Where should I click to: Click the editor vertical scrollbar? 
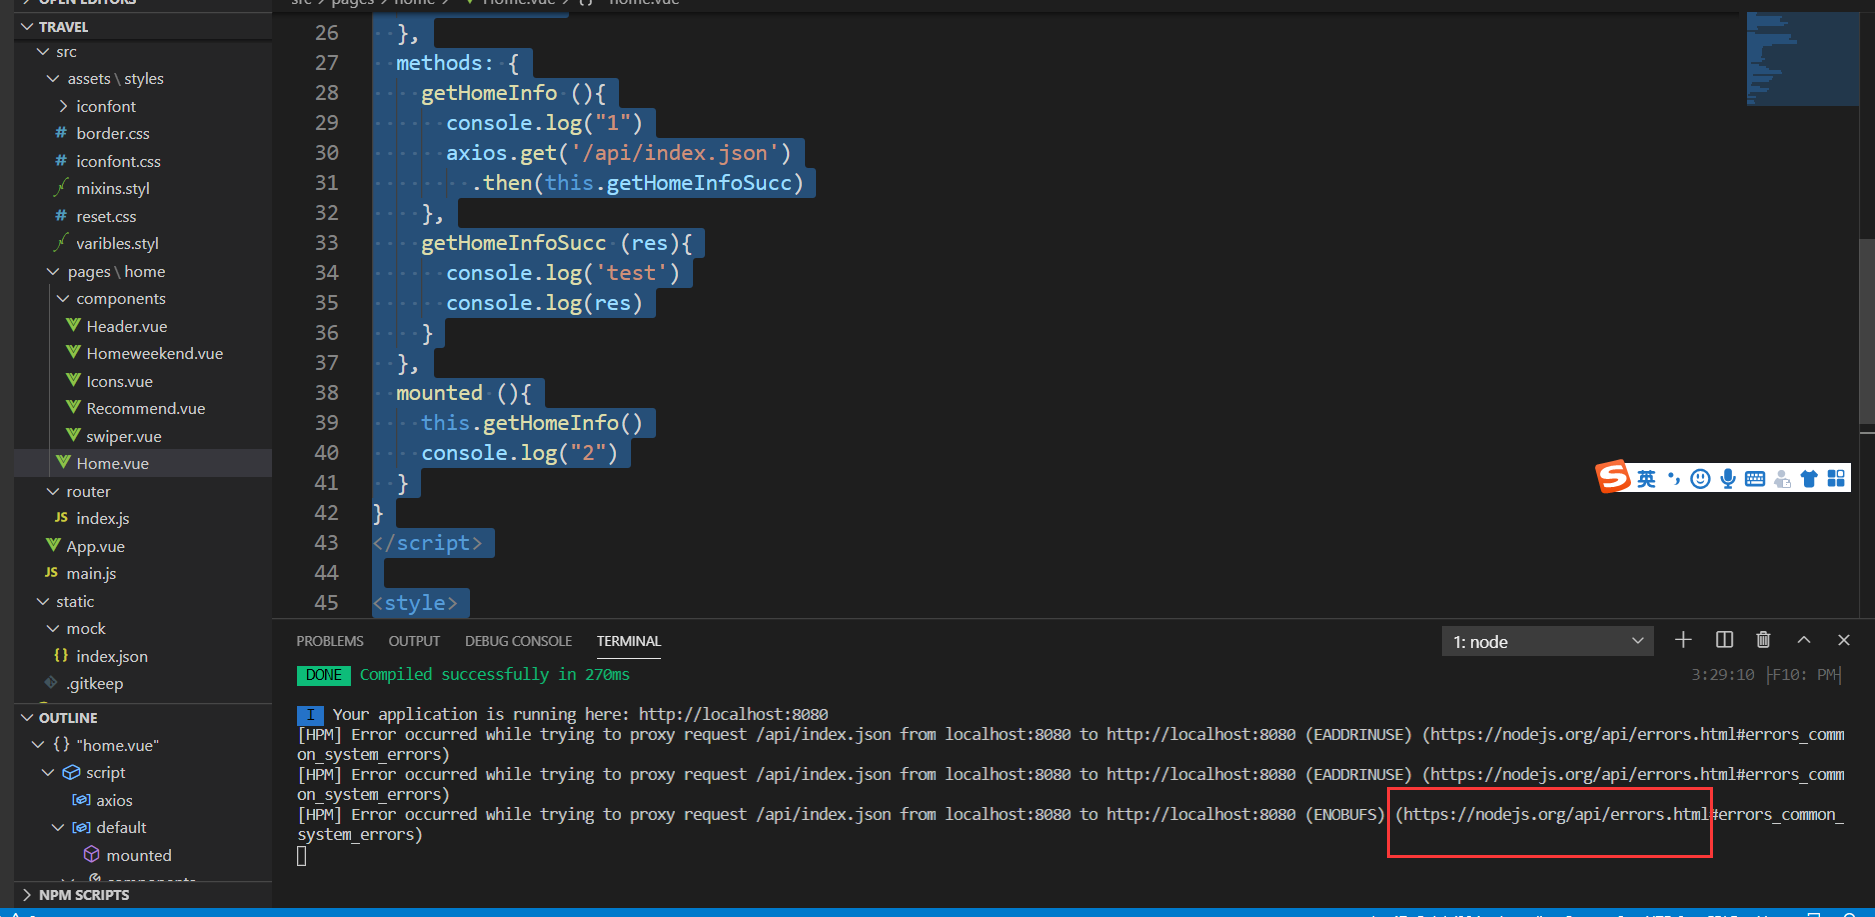1867,330
